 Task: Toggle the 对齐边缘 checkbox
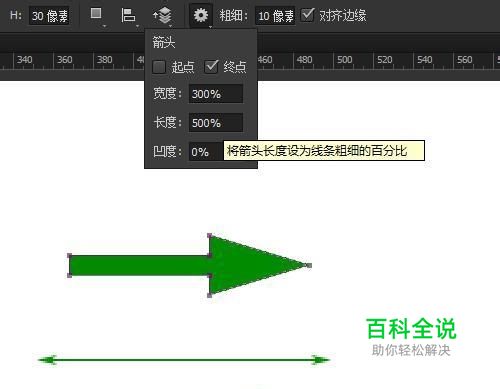click(x=307, y=15)
